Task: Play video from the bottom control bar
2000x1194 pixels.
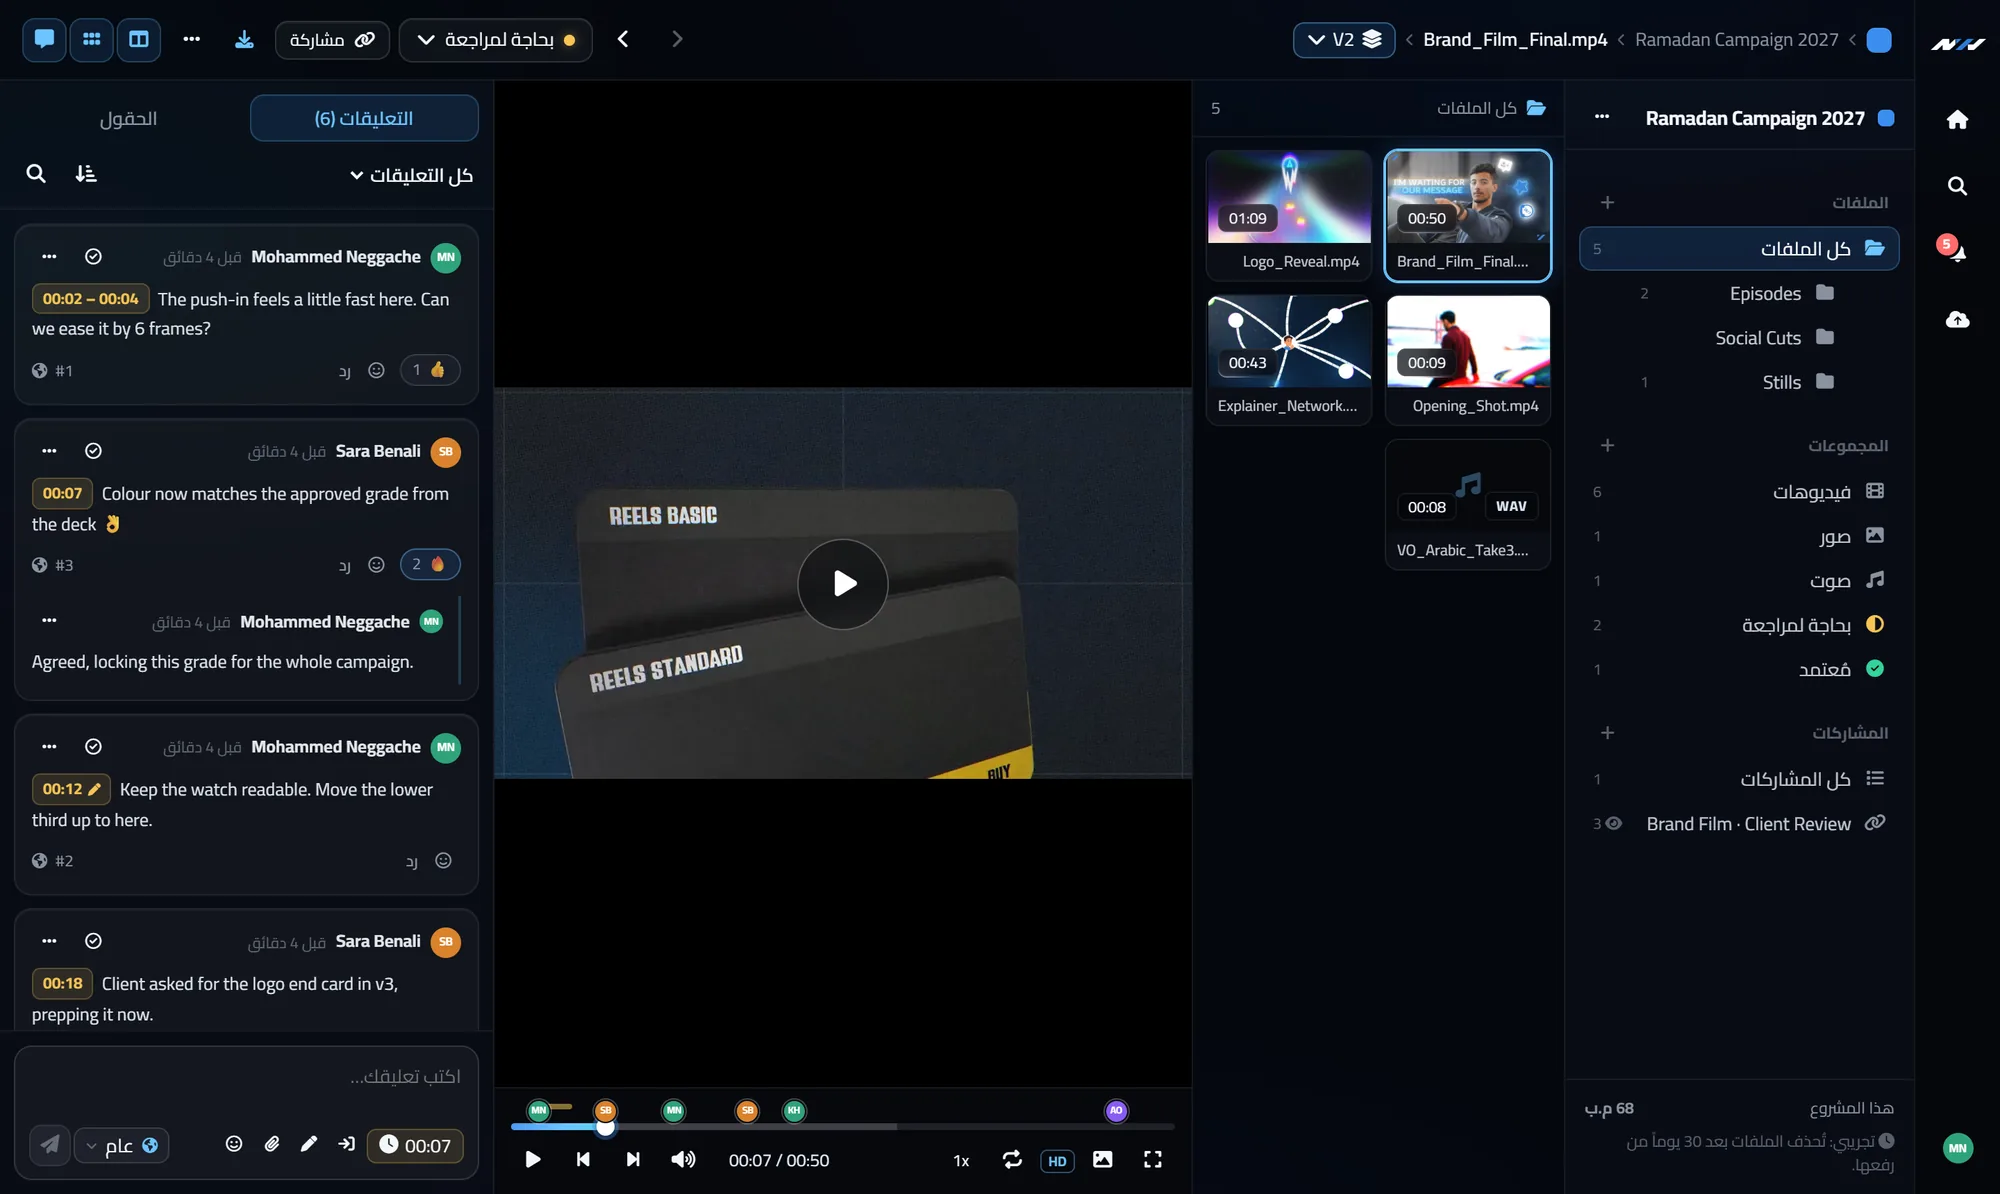Action: tap(533, 1160)
